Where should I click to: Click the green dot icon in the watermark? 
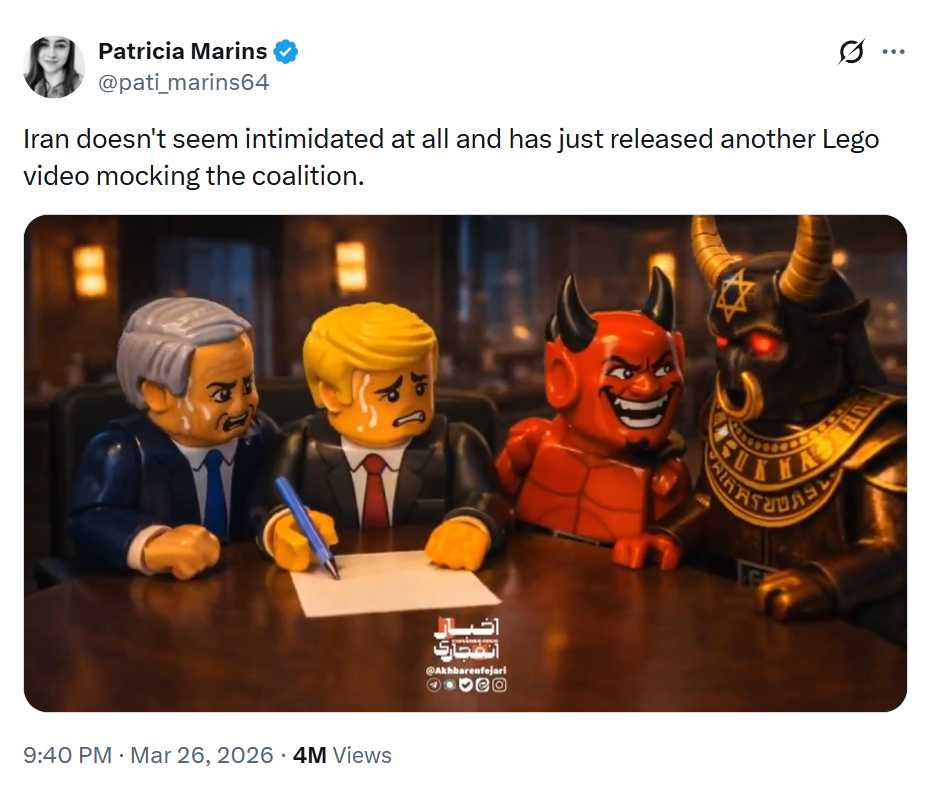click(x=450, y=685)
